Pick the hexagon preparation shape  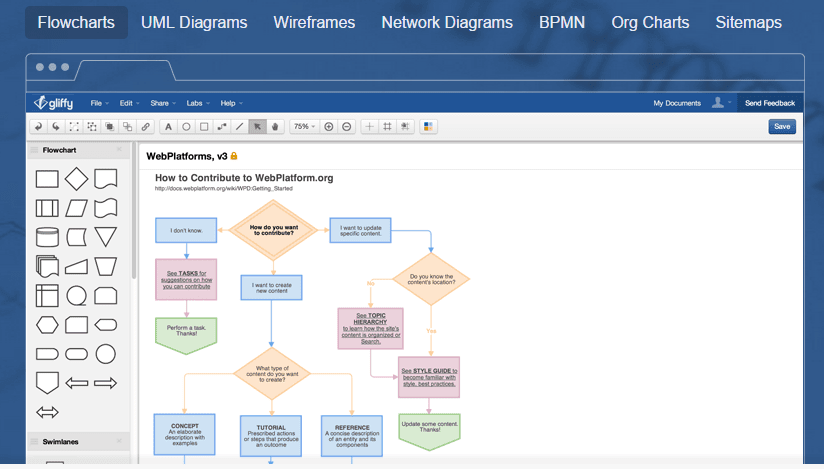tap(47, 325)
